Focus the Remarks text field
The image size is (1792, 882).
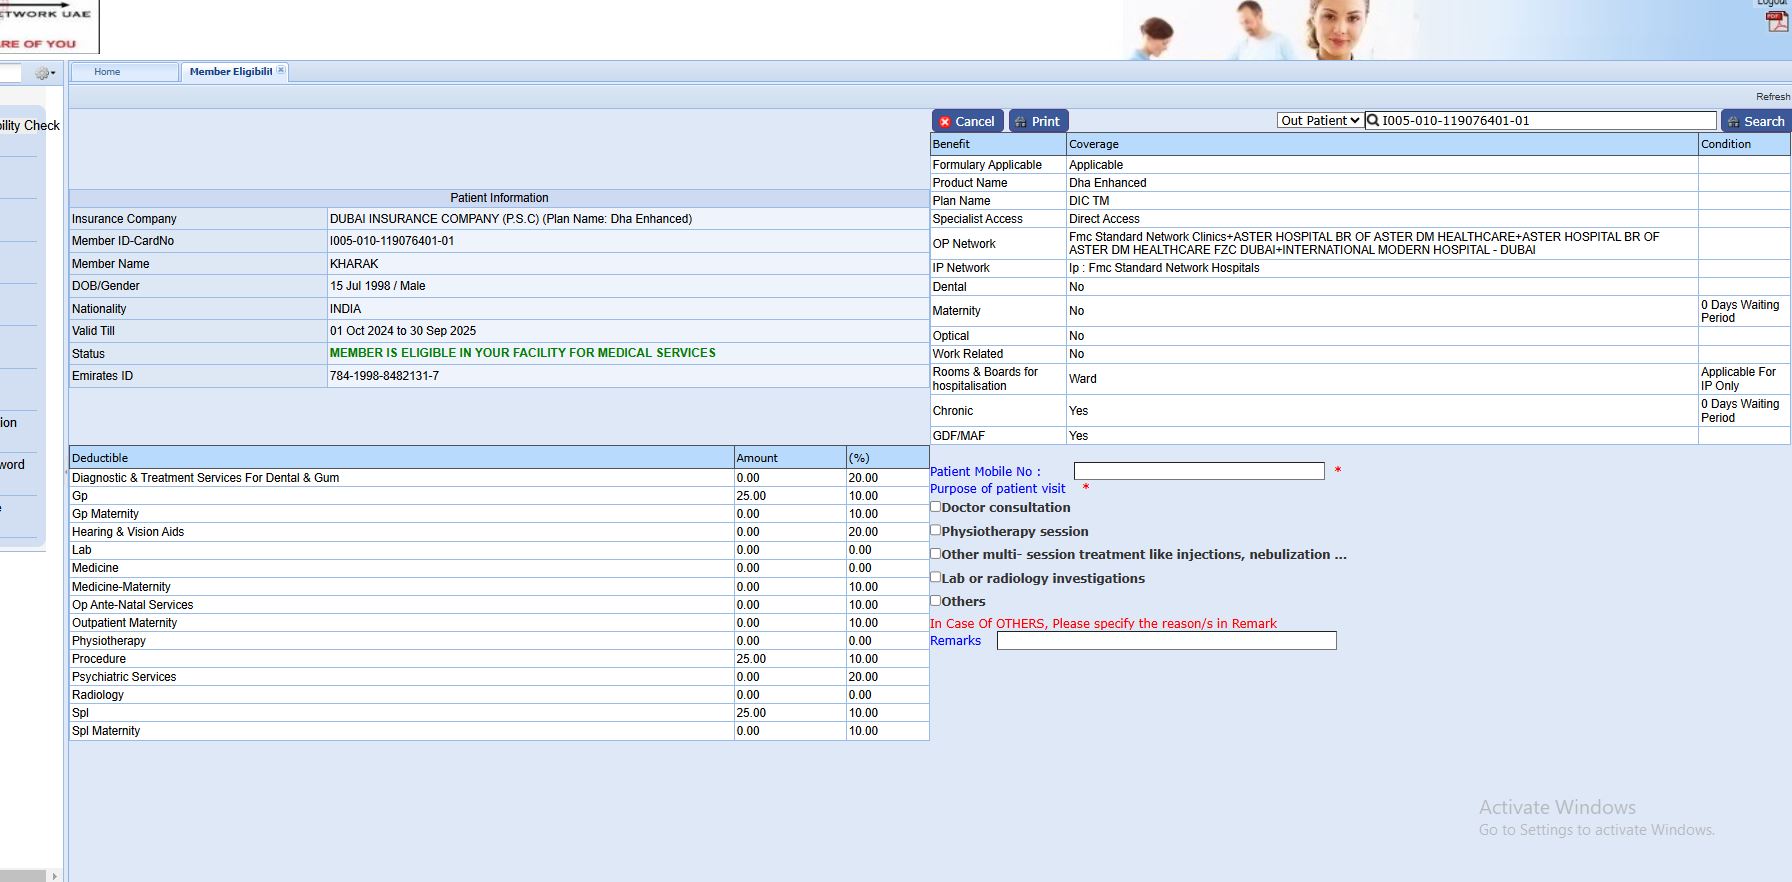[1166, 641]
